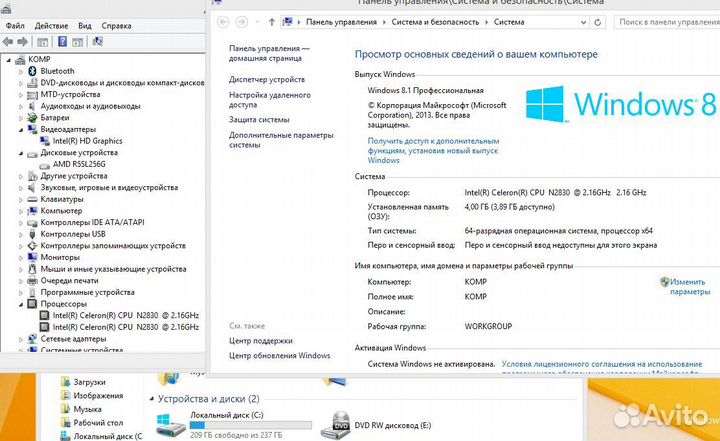Collapse the Дисковые устройства category
The image size is (720, 441).
[21, 153]
